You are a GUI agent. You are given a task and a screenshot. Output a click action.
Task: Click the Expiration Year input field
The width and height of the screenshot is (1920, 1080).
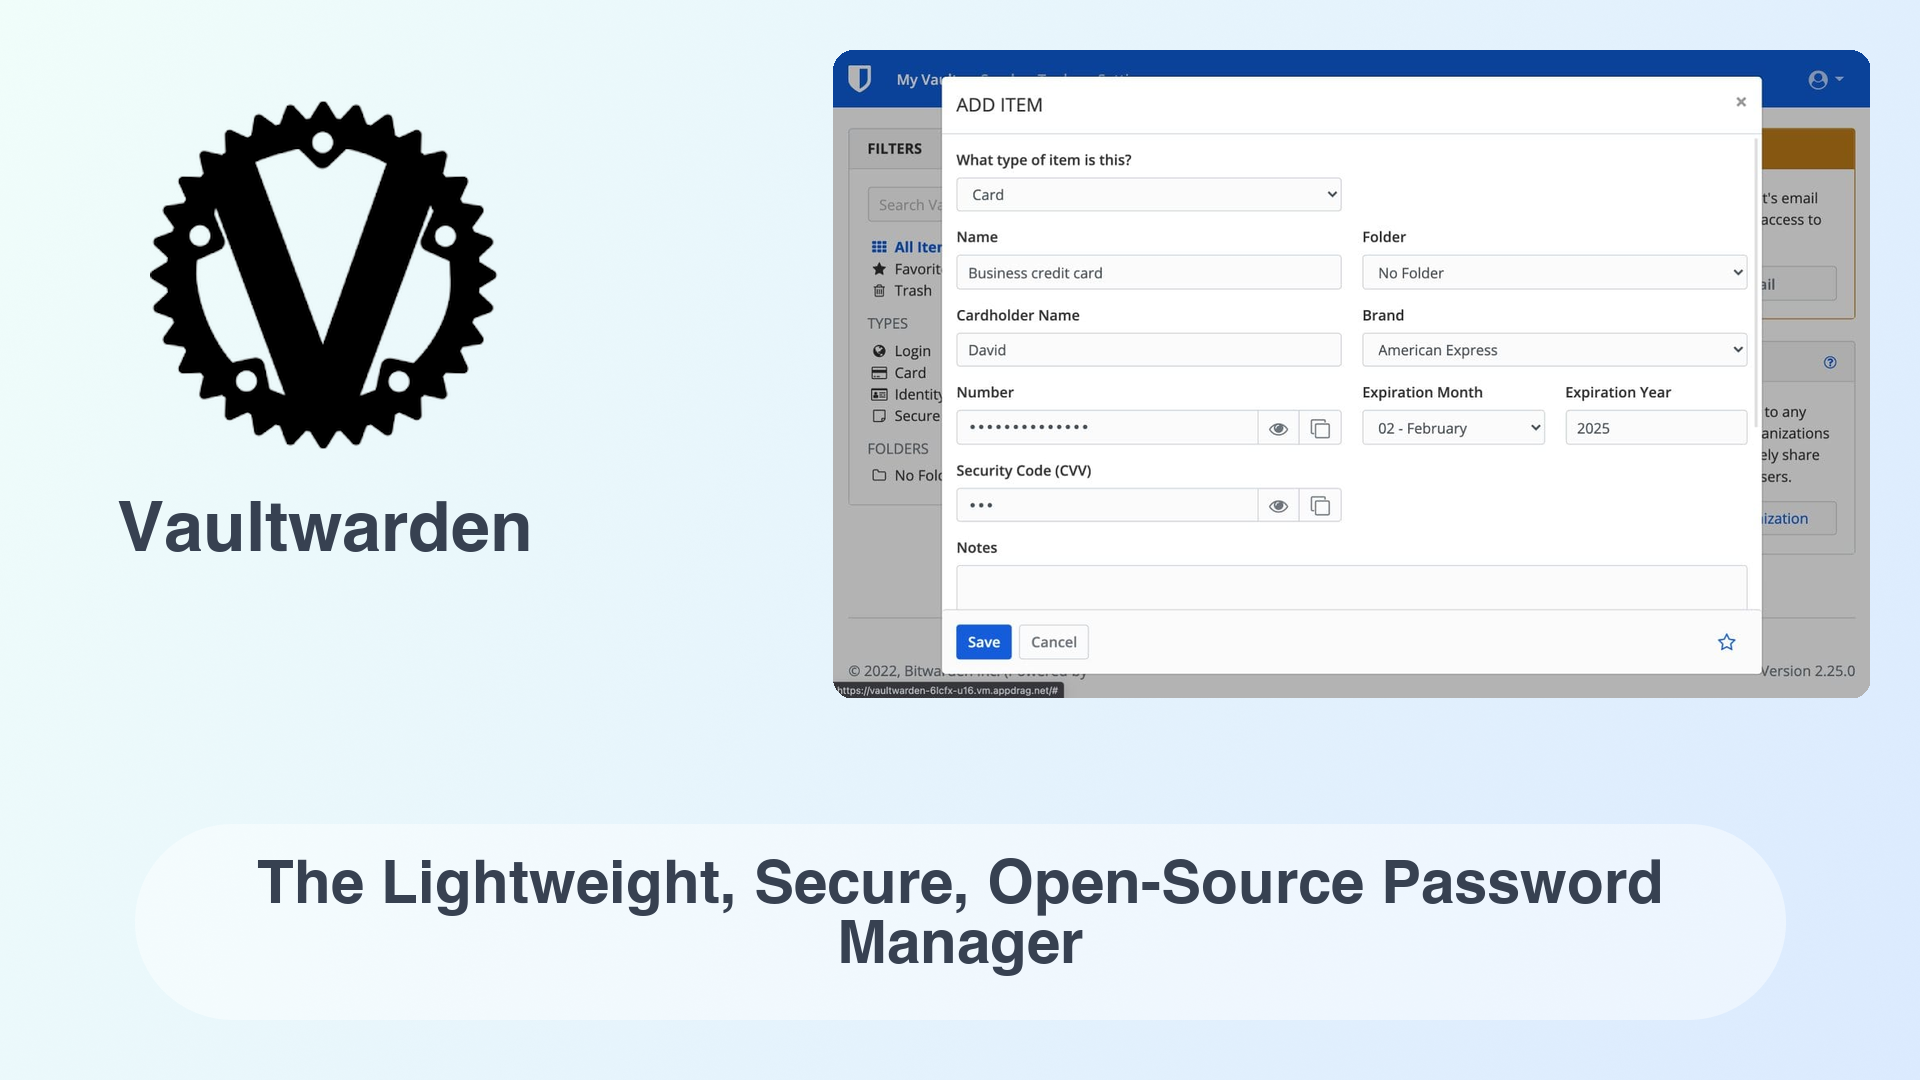click(x=1652, y=426)
